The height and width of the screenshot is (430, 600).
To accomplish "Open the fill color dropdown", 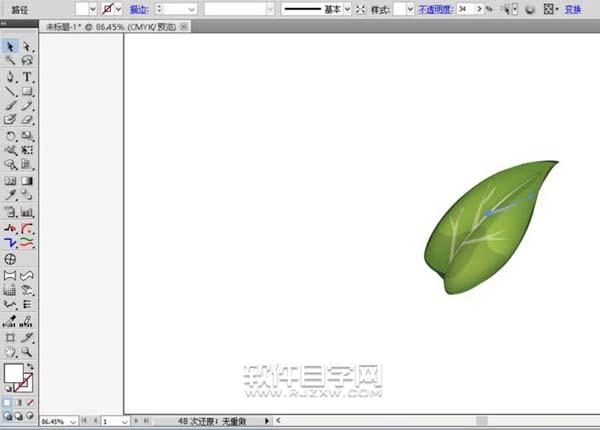I will pos(93,9).
